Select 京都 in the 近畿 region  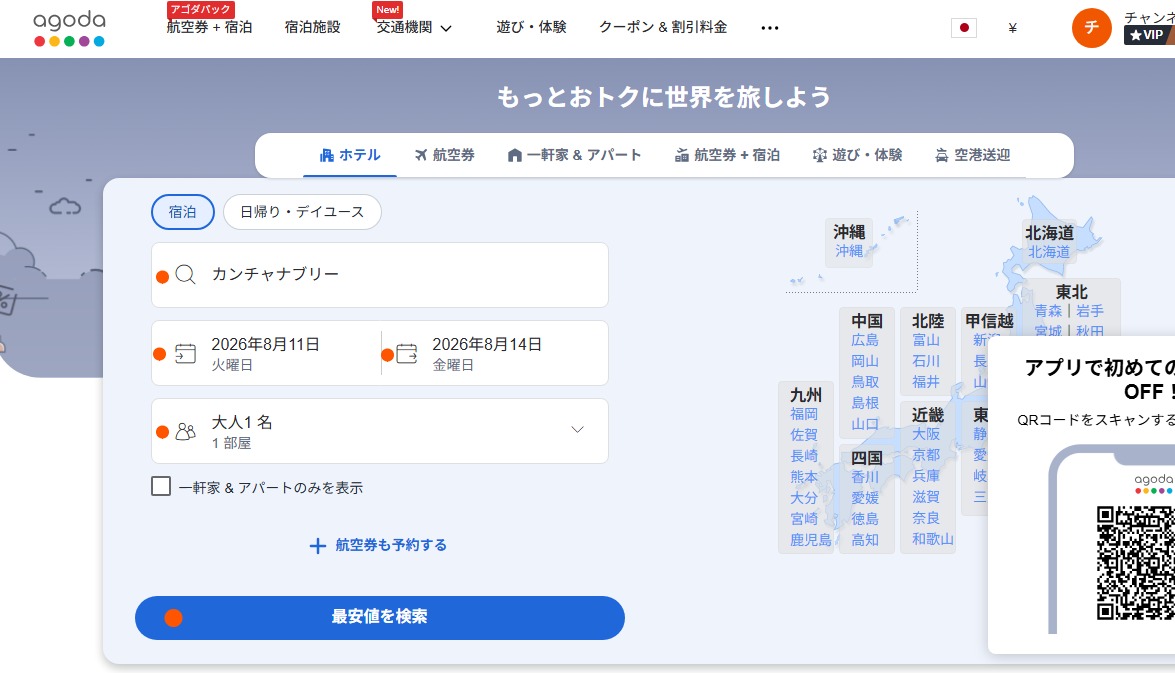[x=926, y=455]
